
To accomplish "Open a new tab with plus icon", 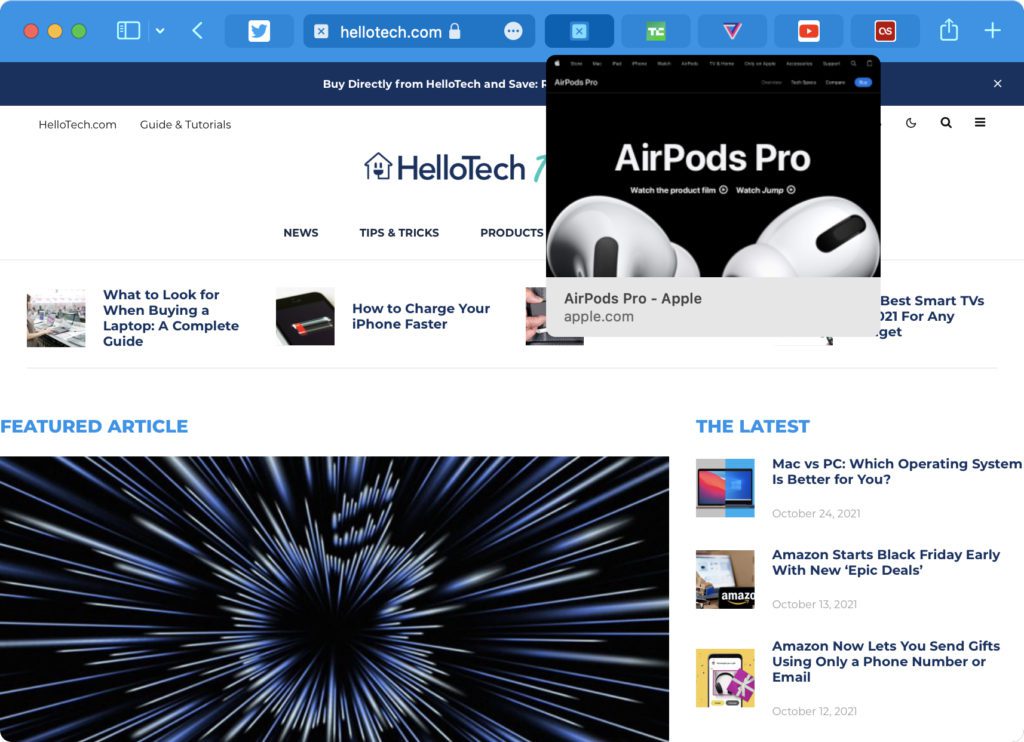I will click(992, 31).
